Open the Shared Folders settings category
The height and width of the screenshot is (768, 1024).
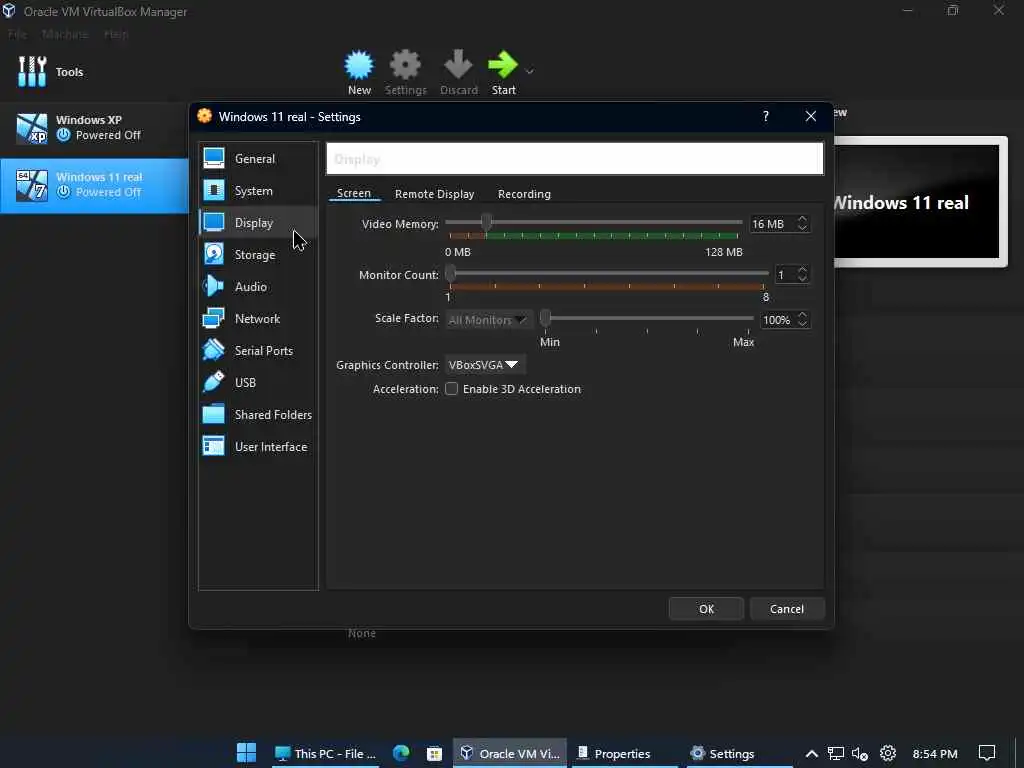[x=258, y=415]
